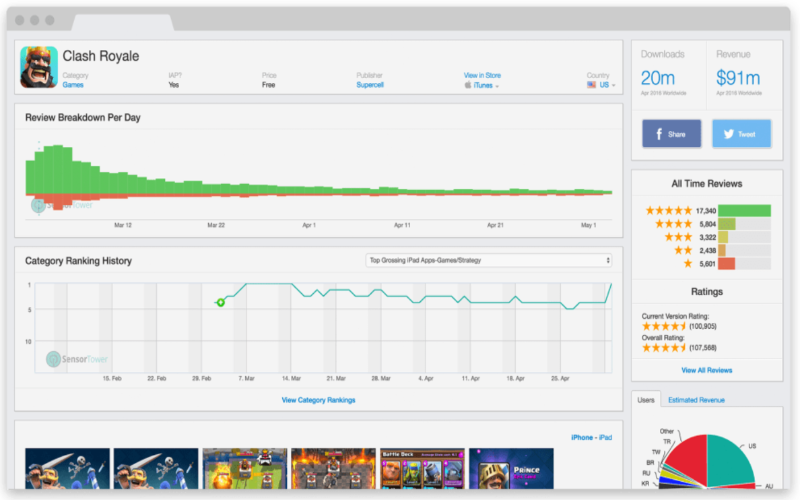
Task: Click View Category Rankings link
Action: (318, 400)
